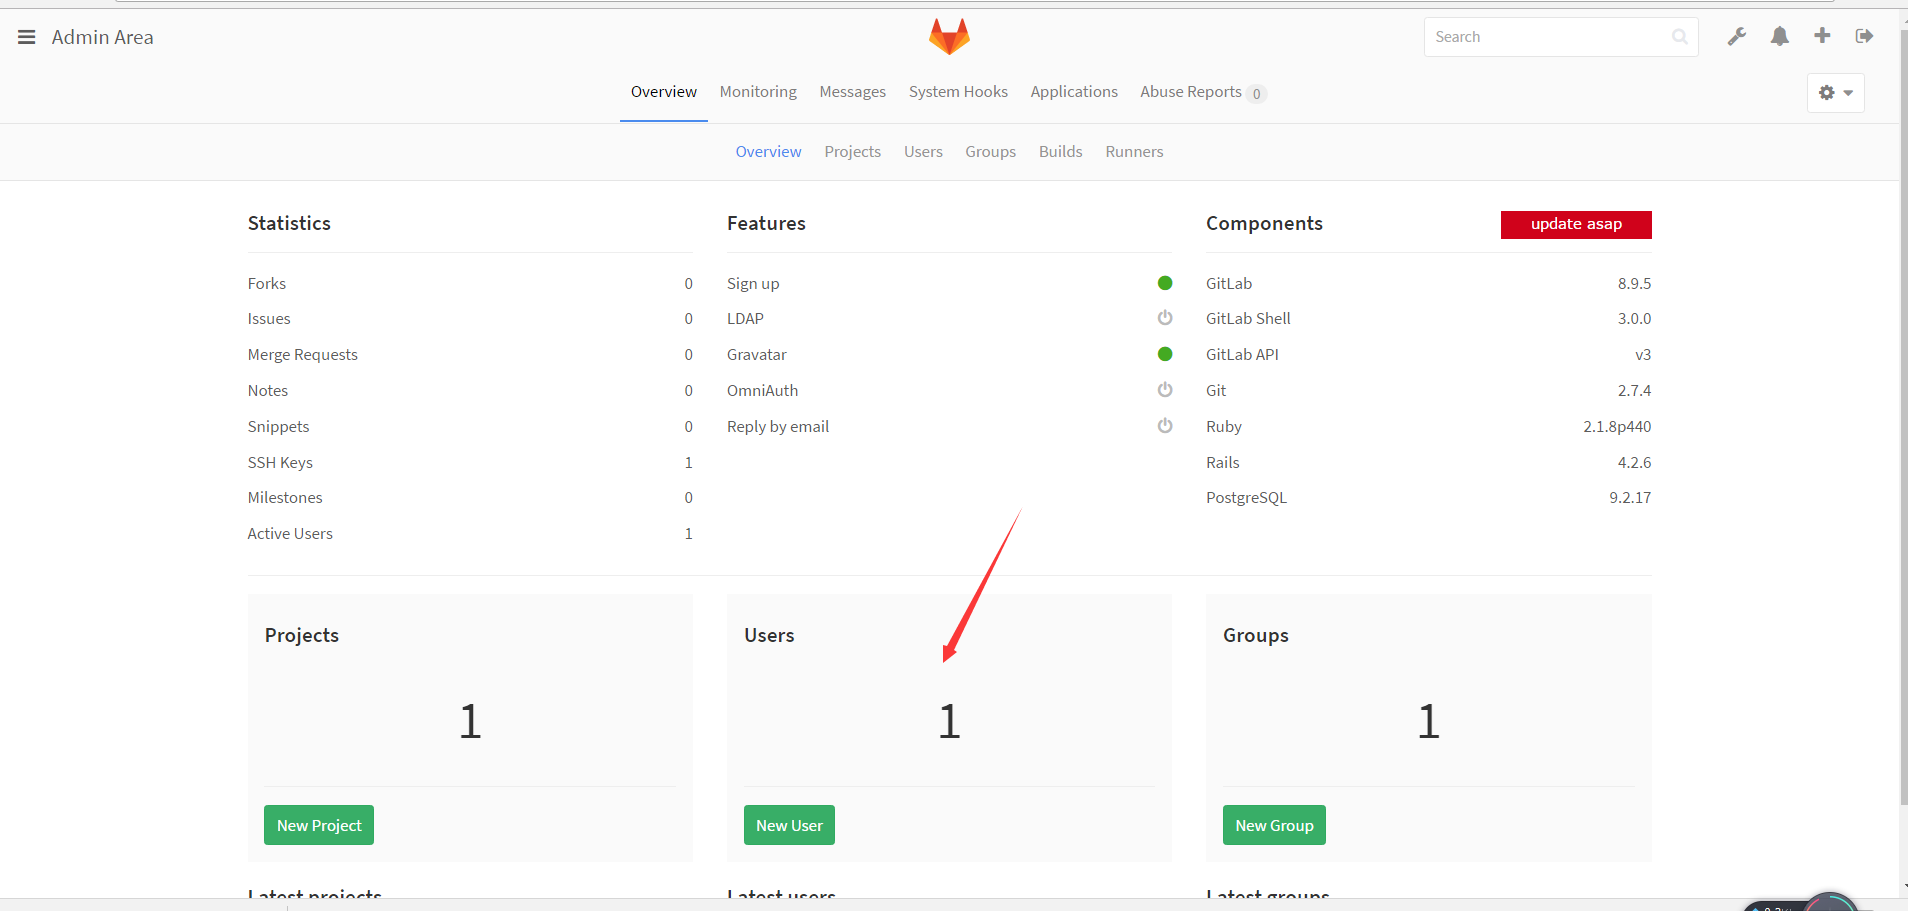Open the Monitoring tab
This screenshot has height=911, width=1908.
[758, 92]
